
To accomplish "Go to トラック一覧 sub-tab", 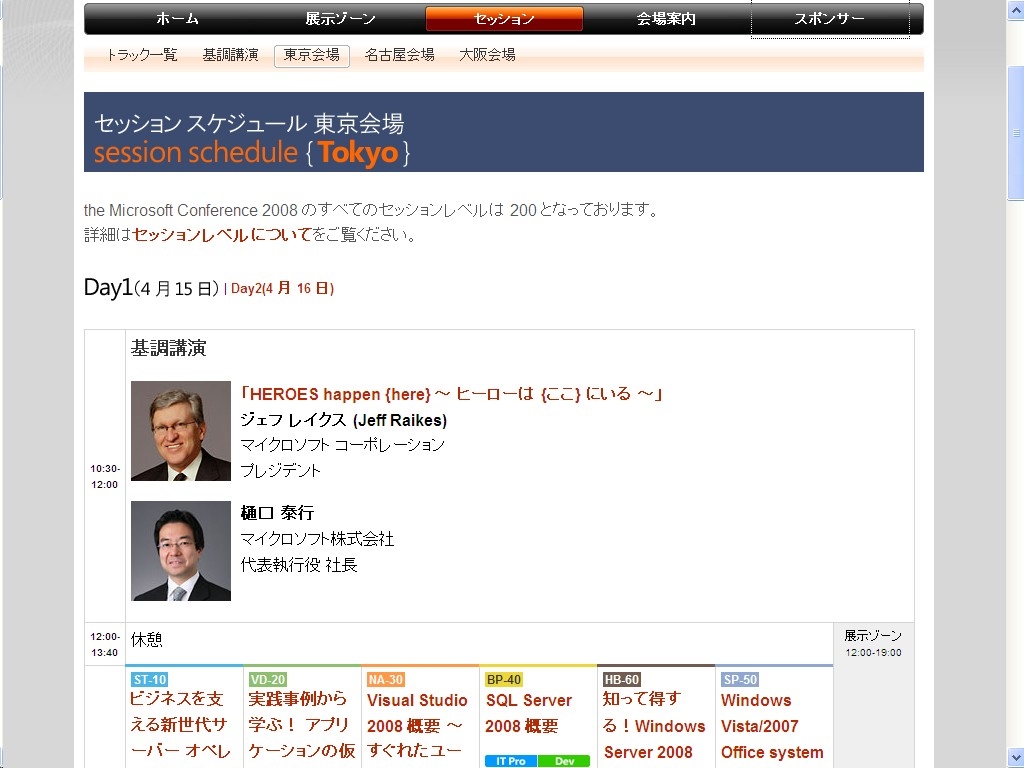I will click(x=142, y=55).
